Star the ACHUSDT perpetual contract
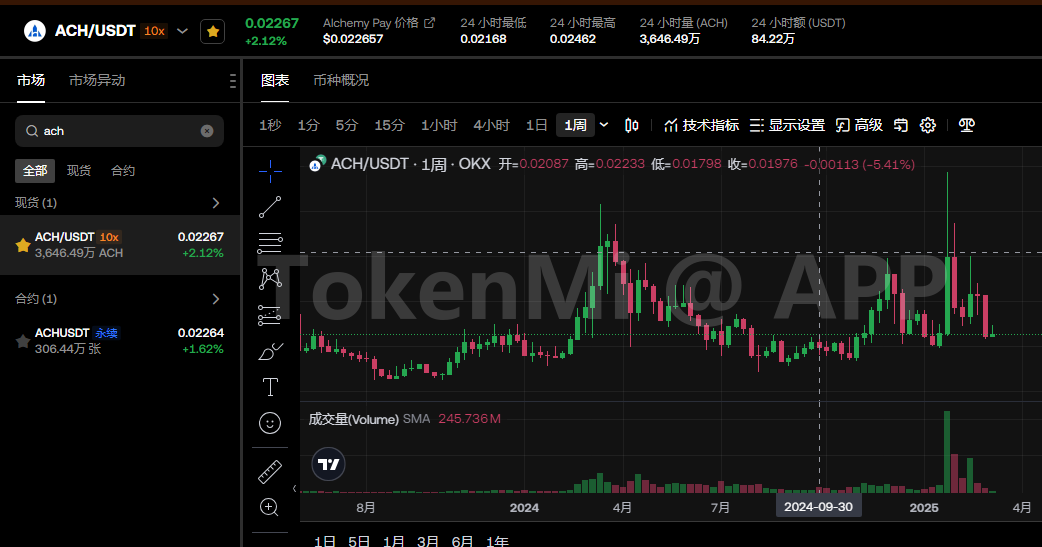Image resolution: width=1042 pixels, height=547 pixels. pyautogui.click(x=22, y=341)
